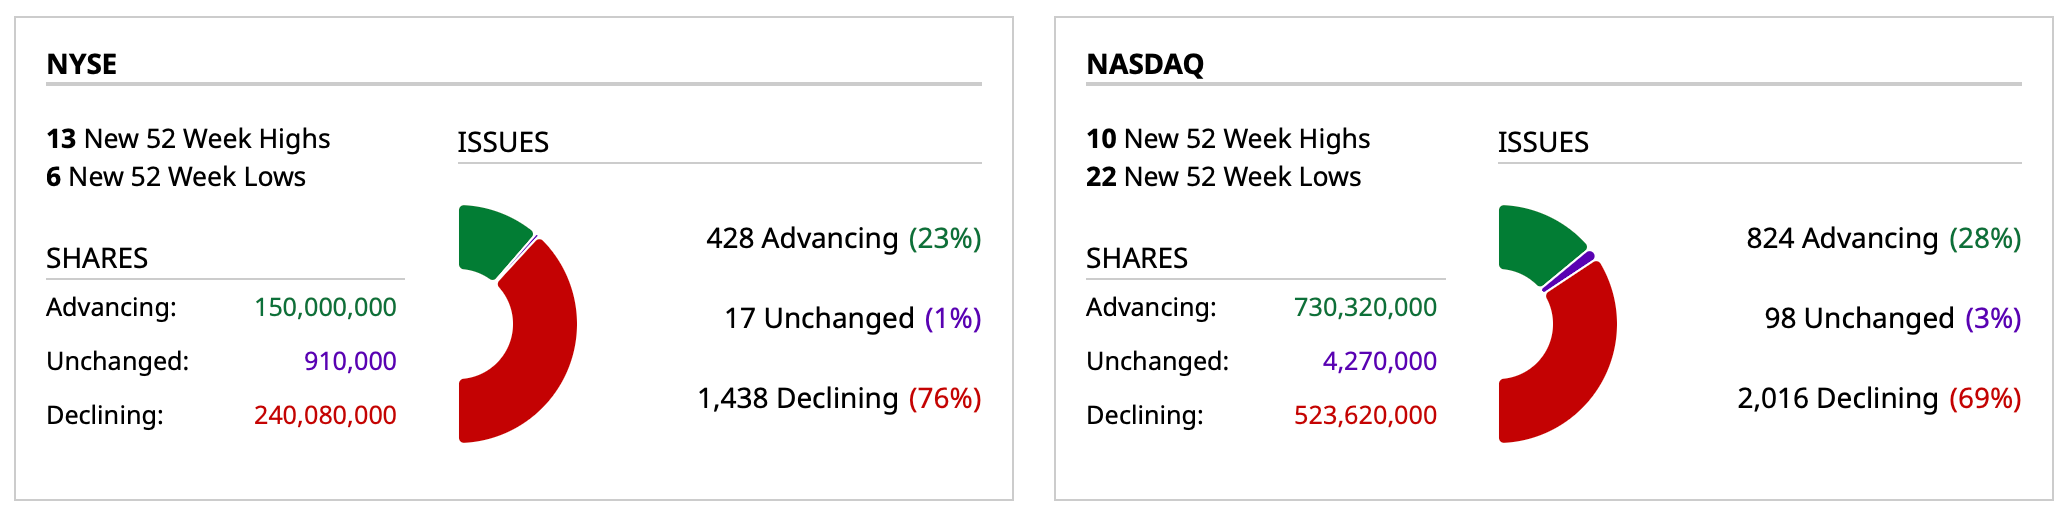This screenshot has height=524, width=2068.
Task: Click green advancing segment of NASDAQ donut
Action: [1535, 240]
